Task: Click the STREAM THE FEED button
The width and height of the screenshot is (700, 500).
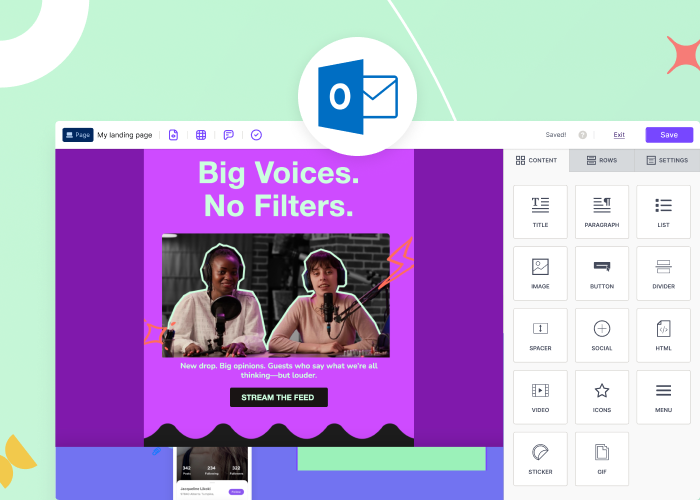Action: [279, 397]
